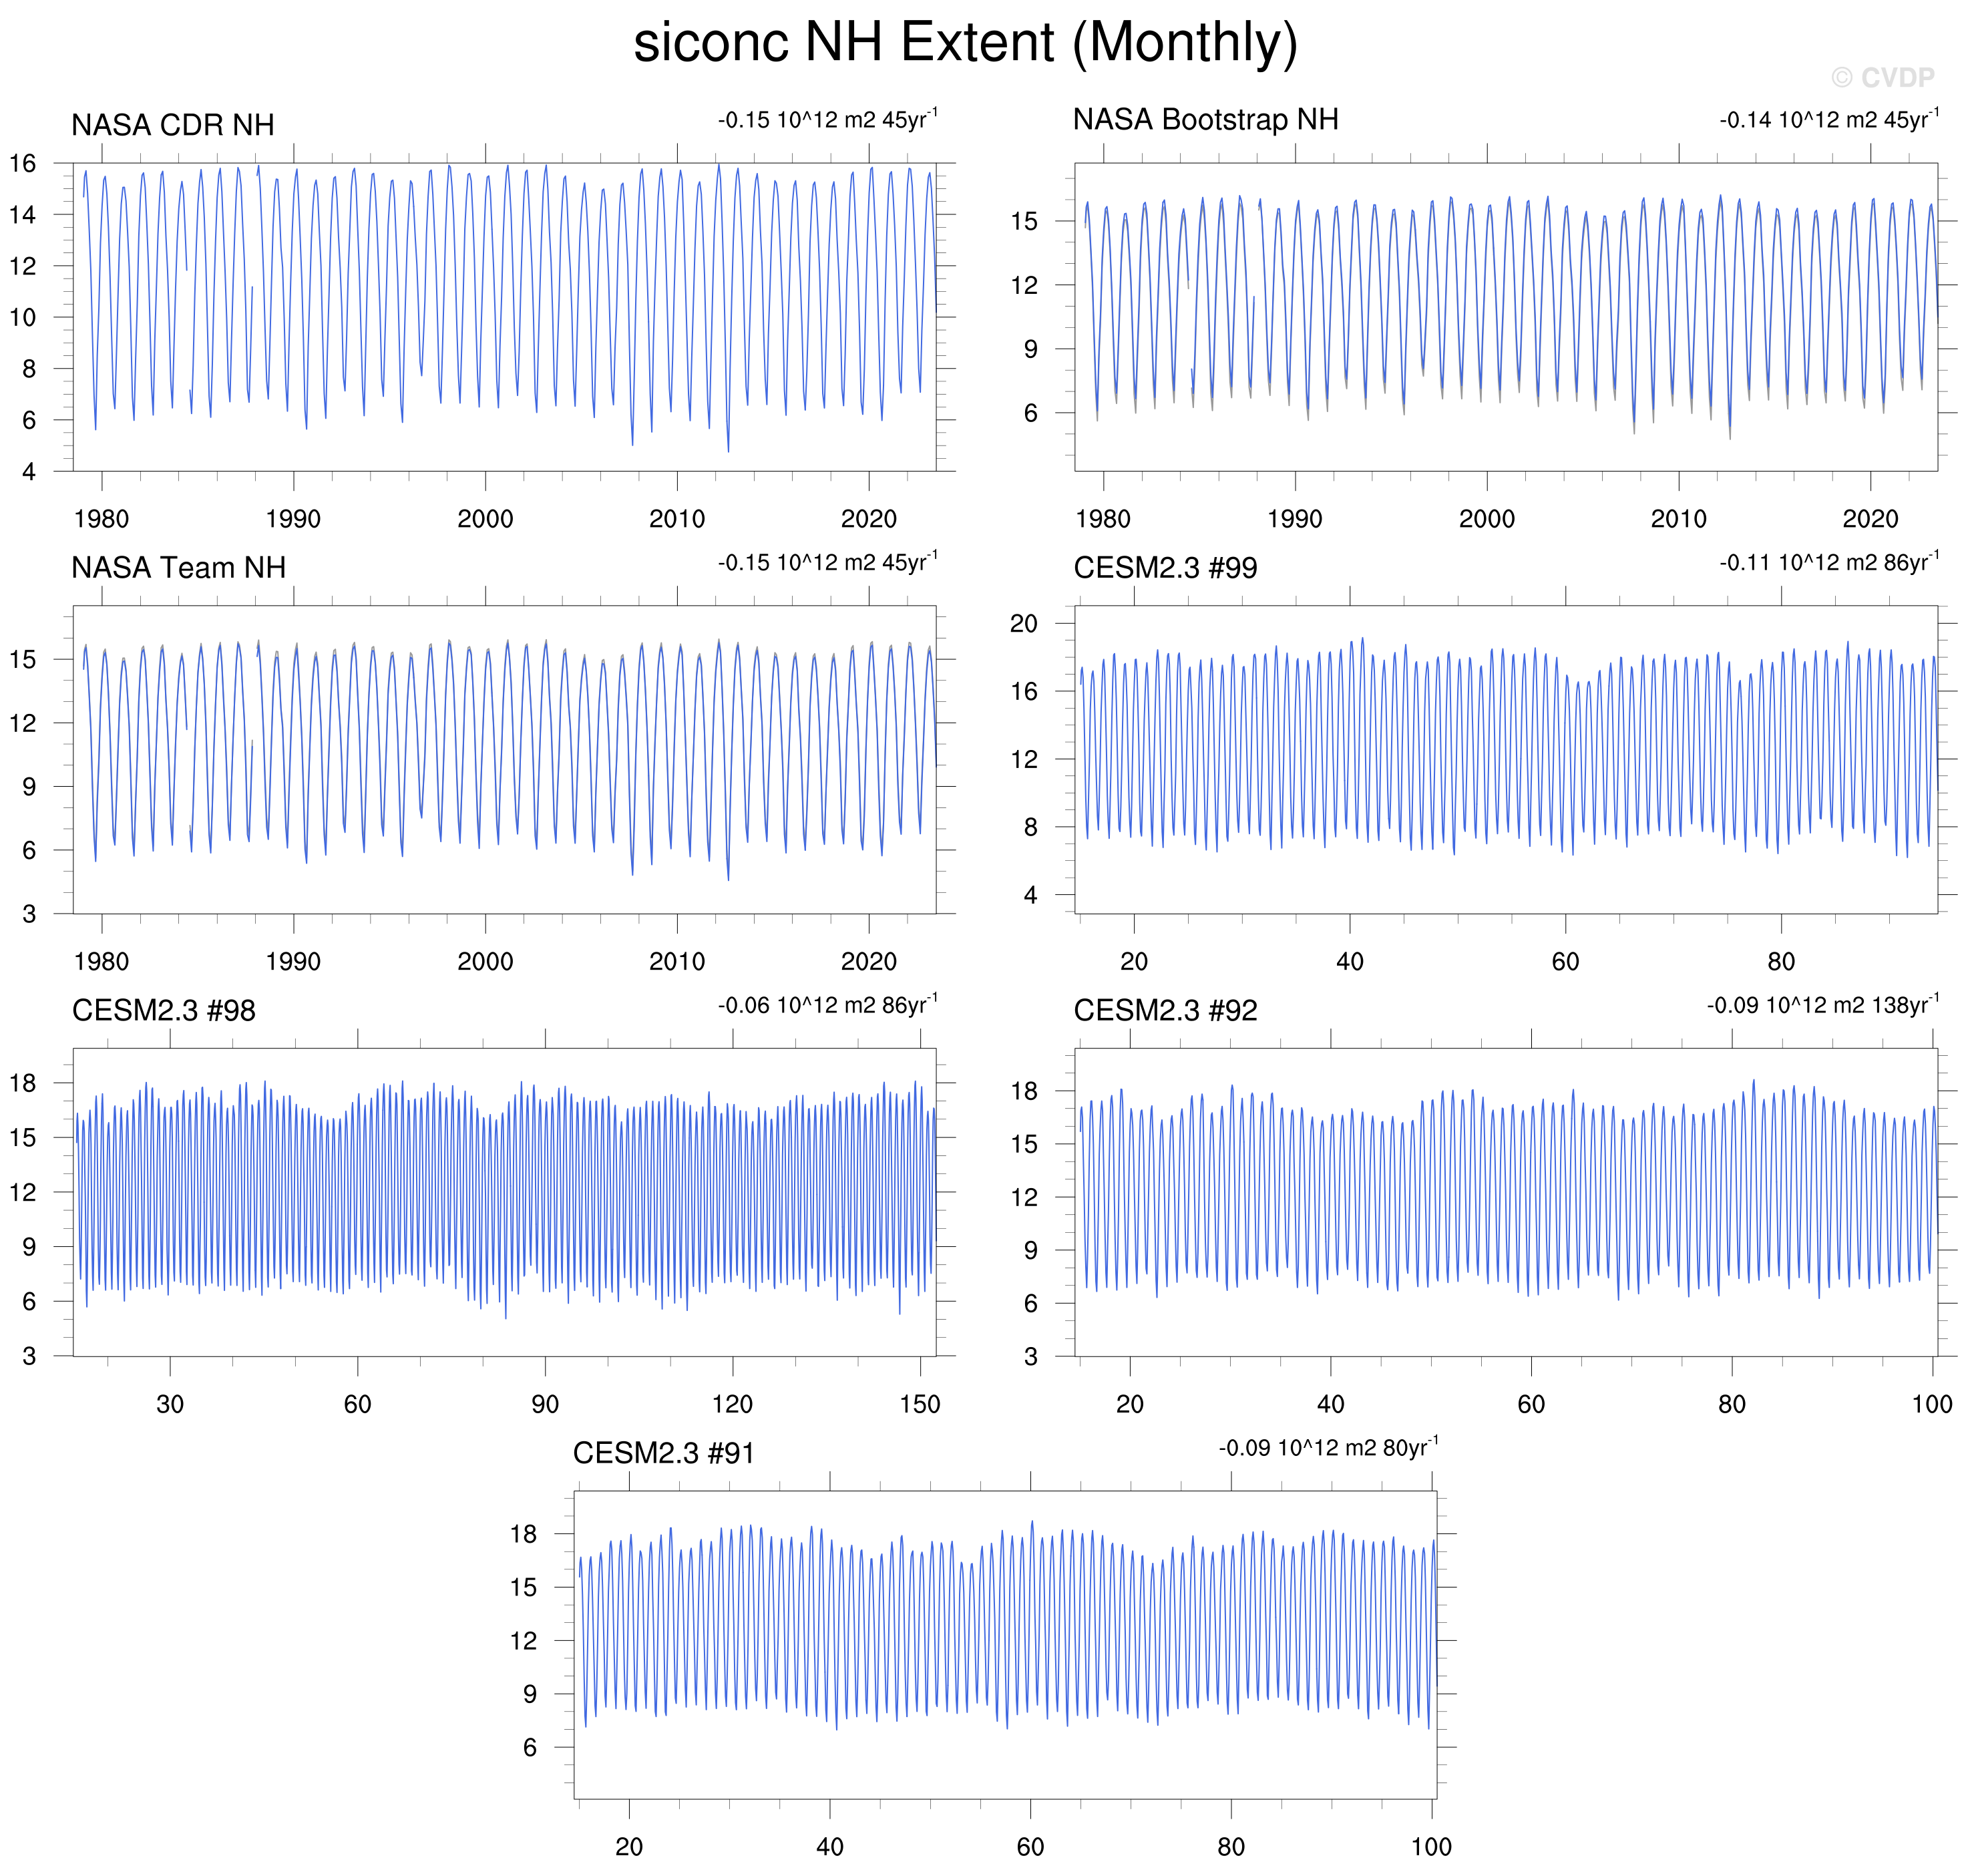Viewport: 1968px width, 1876px height.
Task: Click the 60 x-axis label on CESM2.3 #91 plot
Action: coord(1030,1846)
